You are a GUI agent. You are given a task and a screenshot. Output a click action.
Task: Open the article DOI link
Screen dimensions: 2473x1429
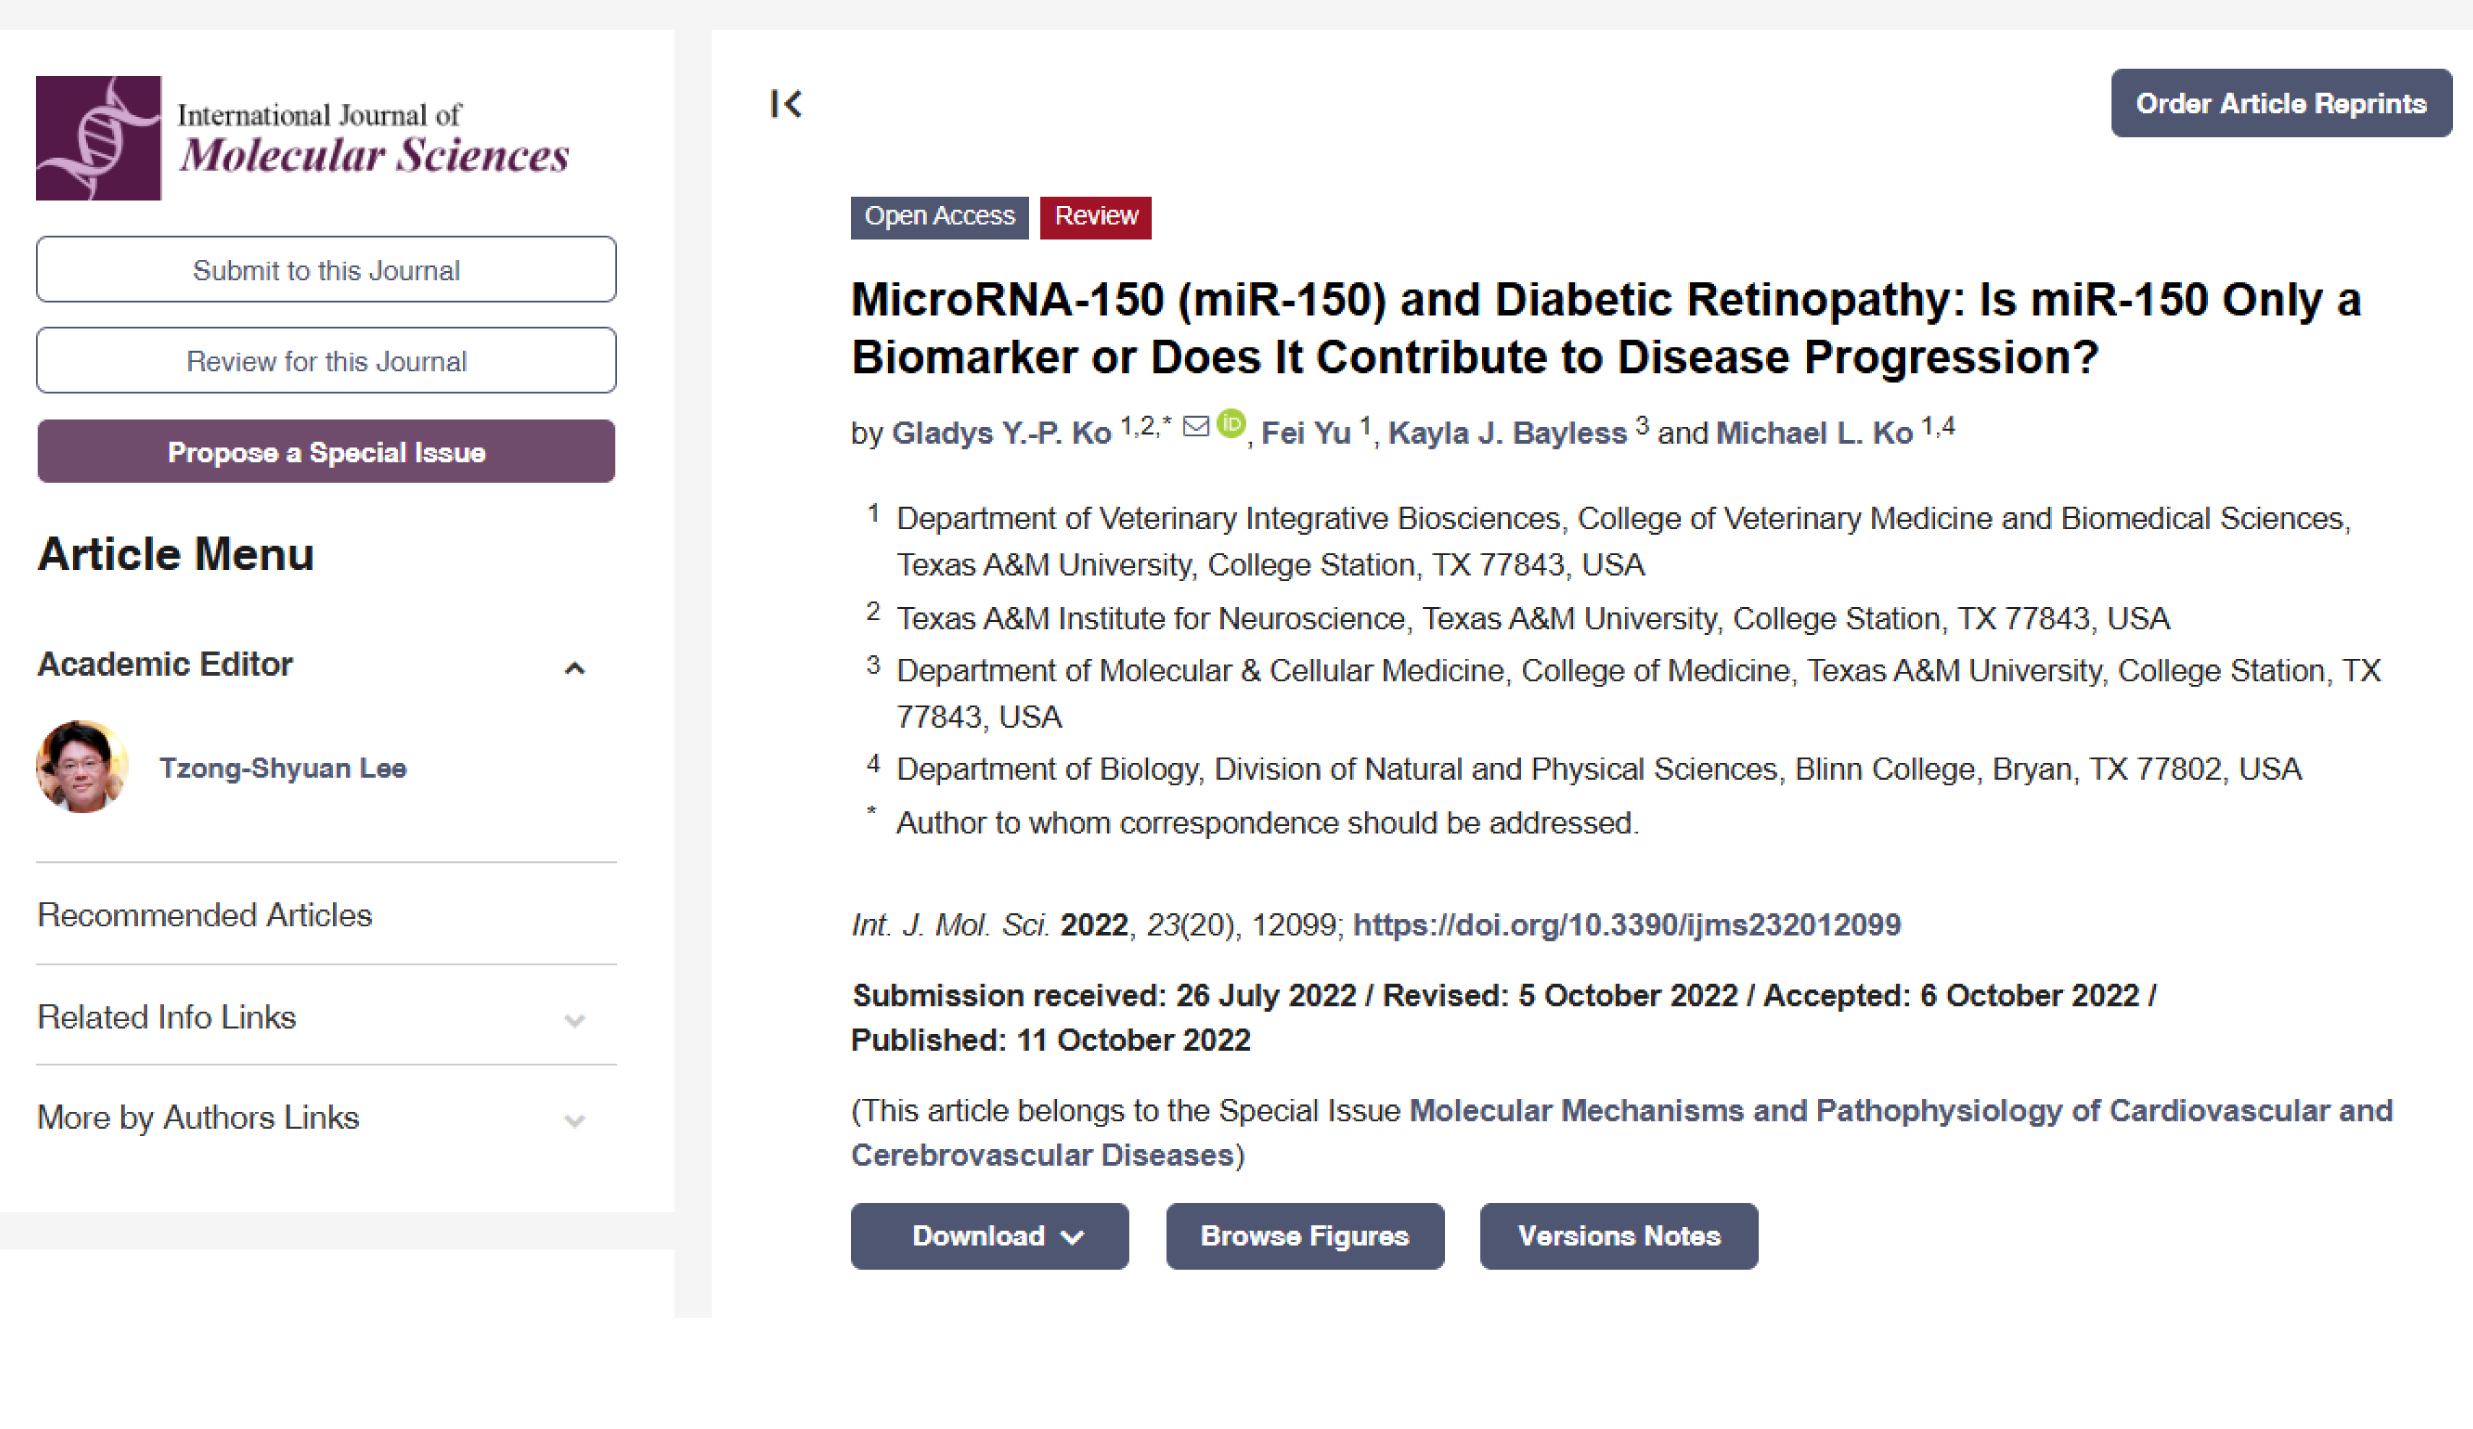pos(1626,925)
